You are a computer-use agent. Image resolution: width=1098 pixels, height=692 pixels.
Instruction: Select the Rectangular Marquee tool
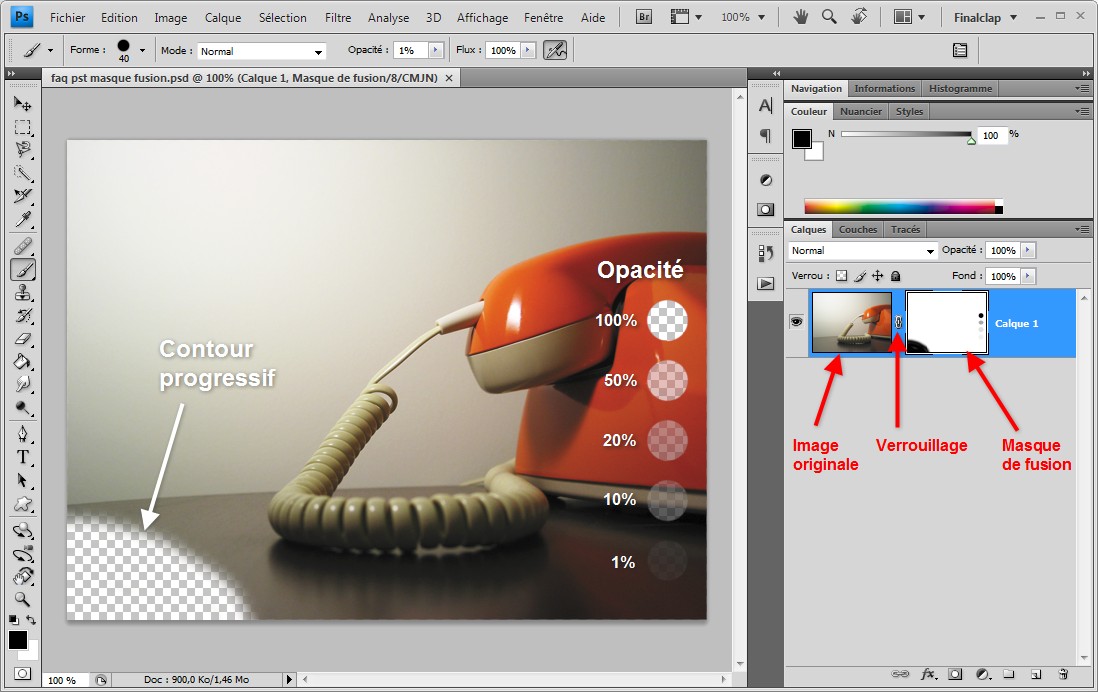point(22,127)
